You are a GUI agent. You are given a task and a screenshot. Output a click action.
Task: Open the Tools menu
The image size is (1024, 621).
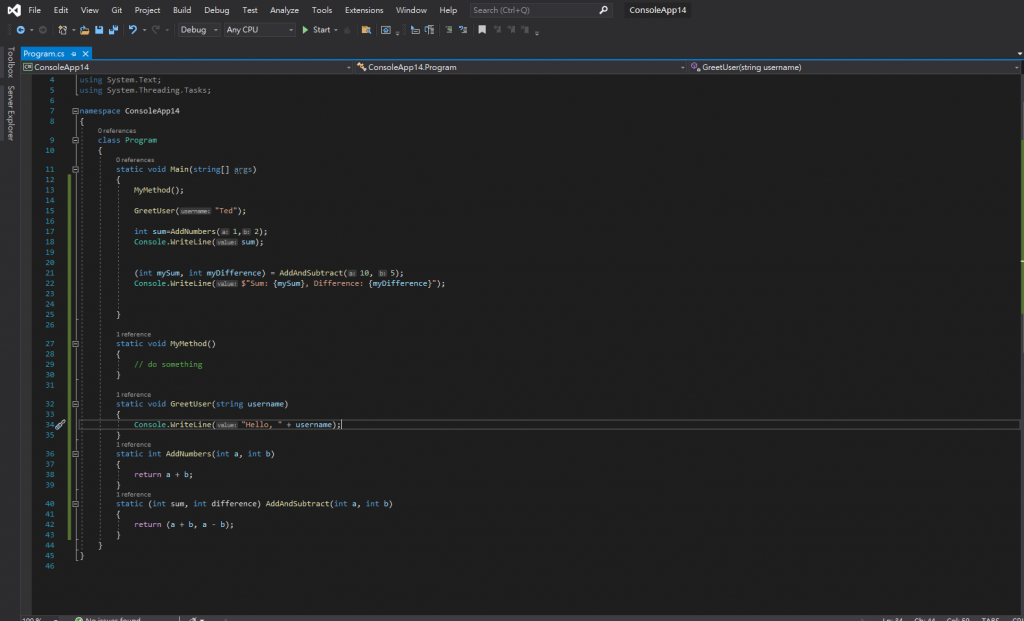coord(322,10)
